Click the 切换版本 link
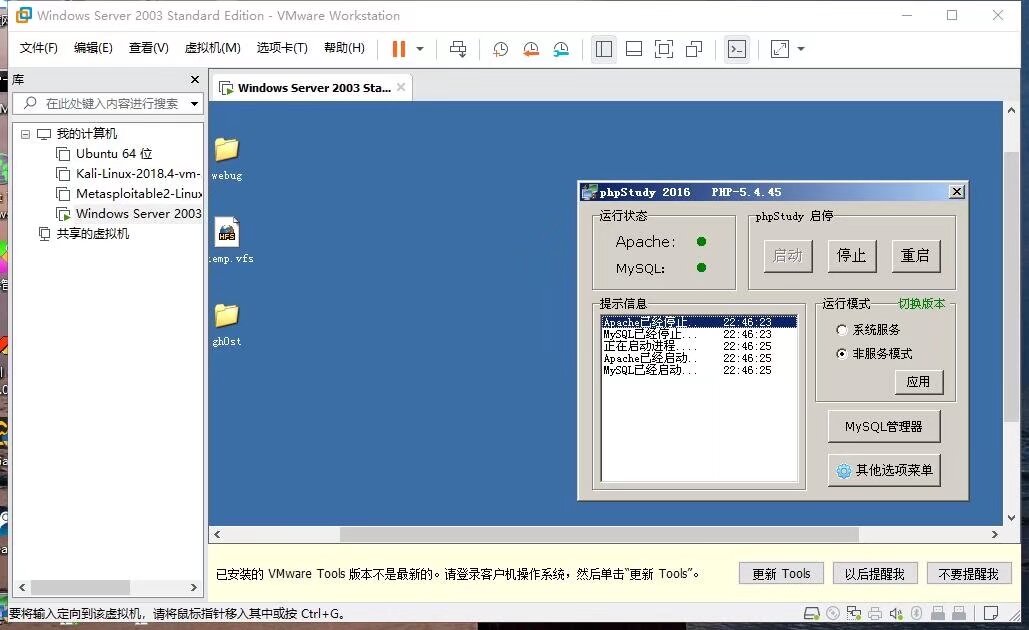Viewport: 1029px width, 630px height. [921, 304]
